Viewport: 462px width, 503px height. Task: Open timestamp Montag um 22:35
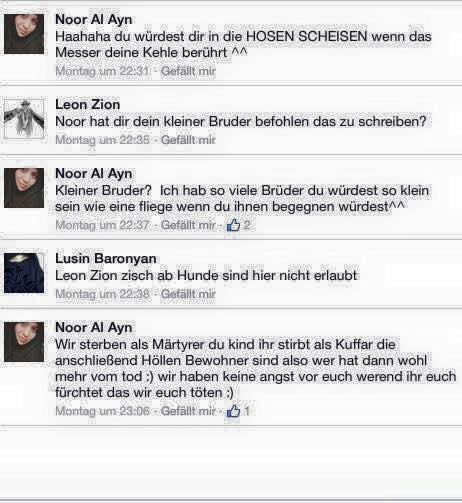pos(102,140)
